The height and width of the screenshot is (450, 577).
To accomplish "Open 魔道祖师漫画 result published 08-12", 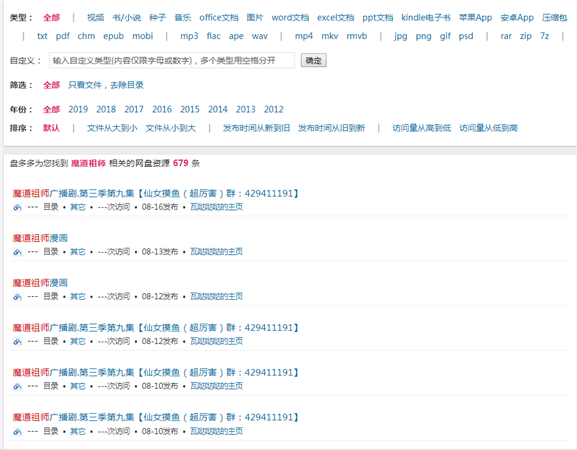I will pos(40,283).
